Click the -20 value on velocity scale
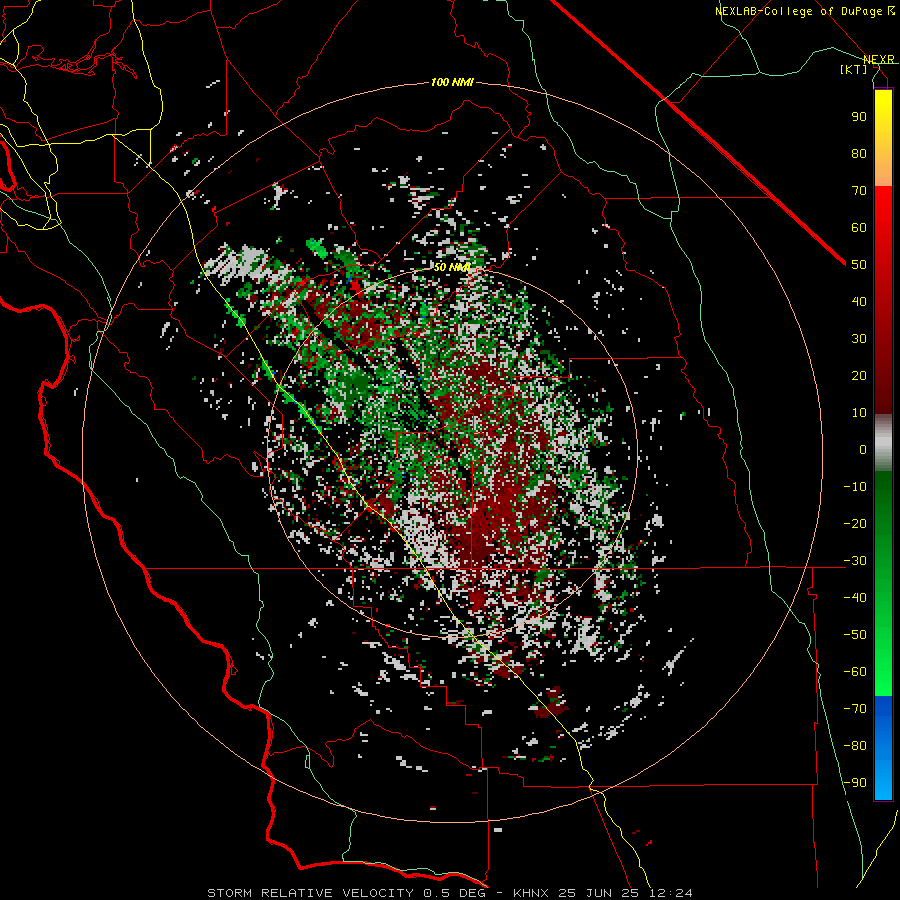 855,524
